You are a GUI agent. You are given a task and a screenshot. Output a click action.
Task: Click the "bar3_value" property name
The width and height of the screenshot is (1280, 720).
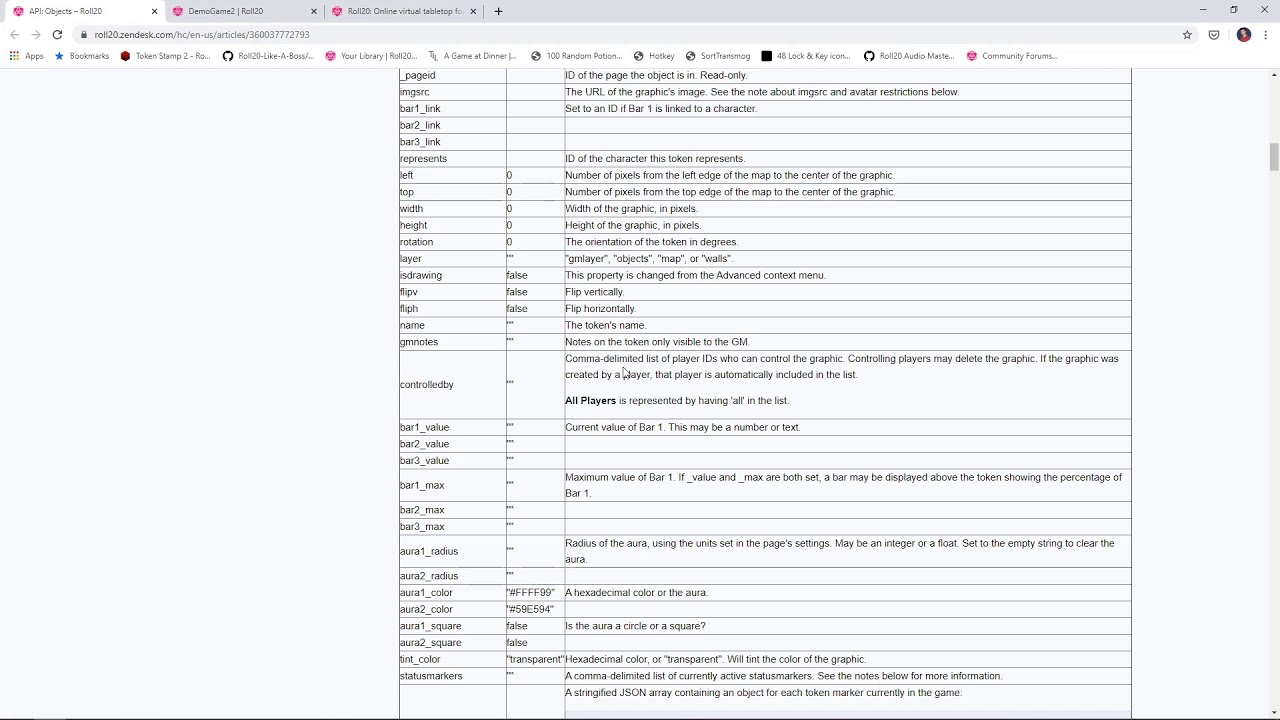pyautogui.click(x=424, y=461)
